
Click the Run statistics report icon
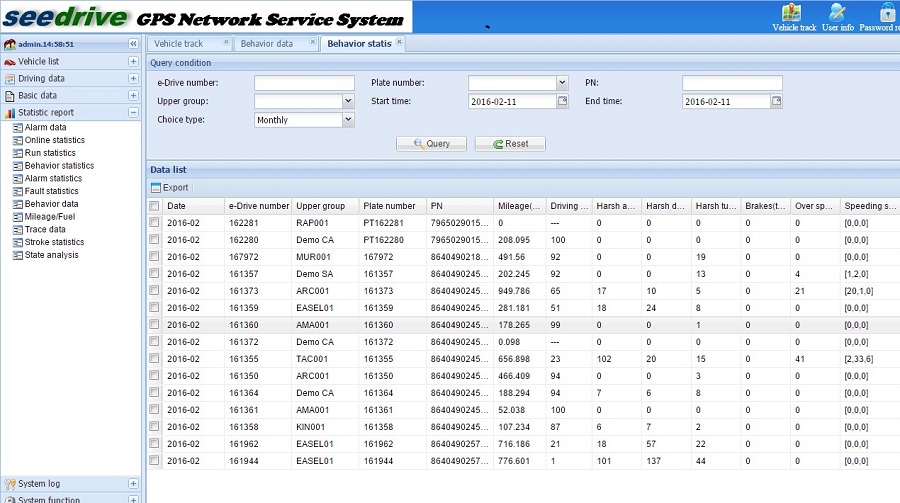click(x=17, y=153)
